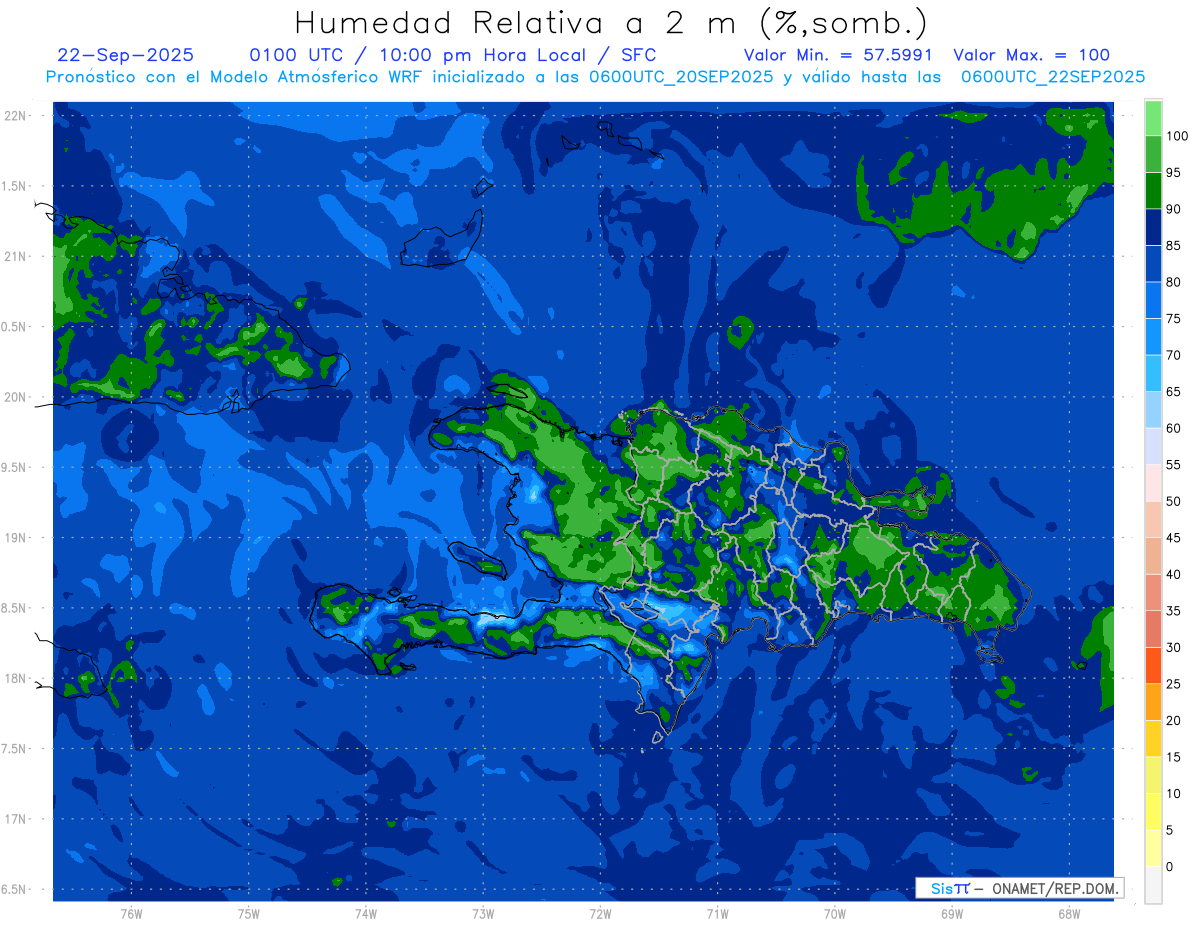Click the '19N' latitude axis label

(15, 537)
